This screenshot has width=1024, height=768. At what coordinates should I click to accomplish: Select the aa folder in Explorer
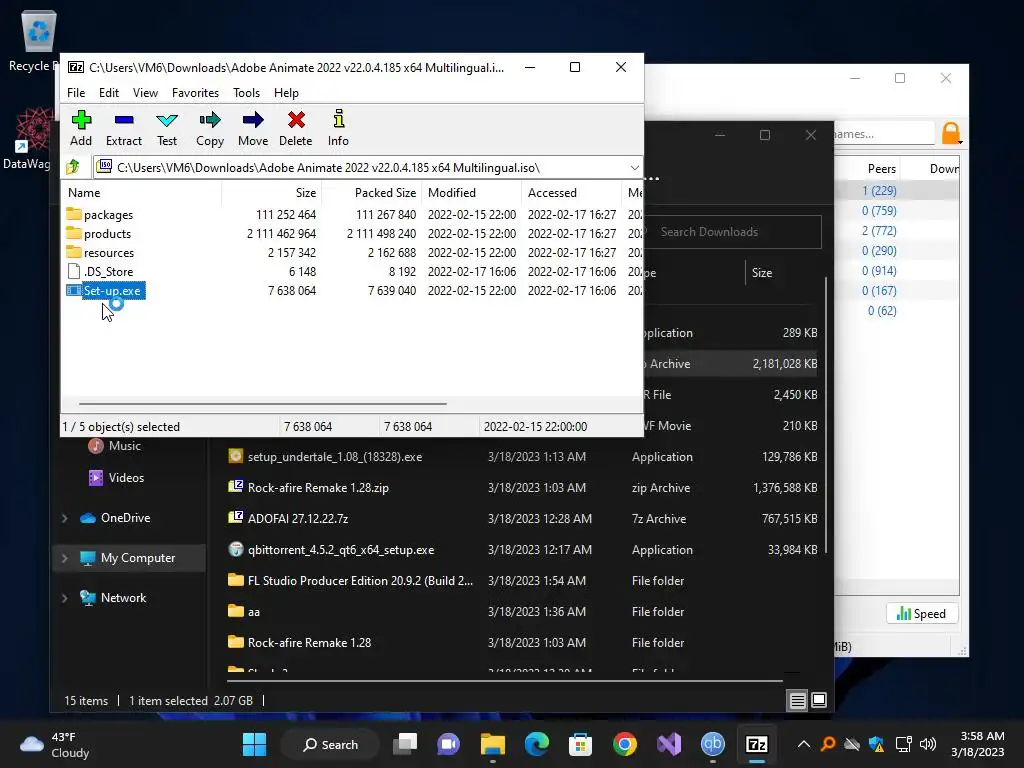tap(253, 613)
